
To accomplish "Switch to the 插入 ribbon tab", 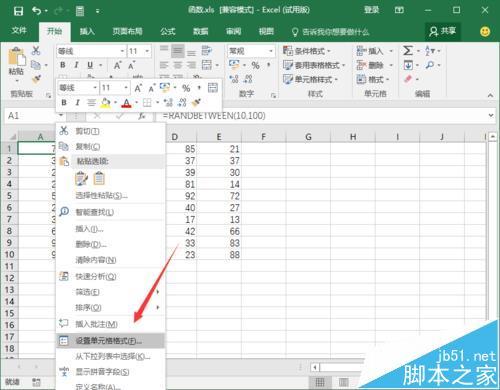I will pos(87,32).
